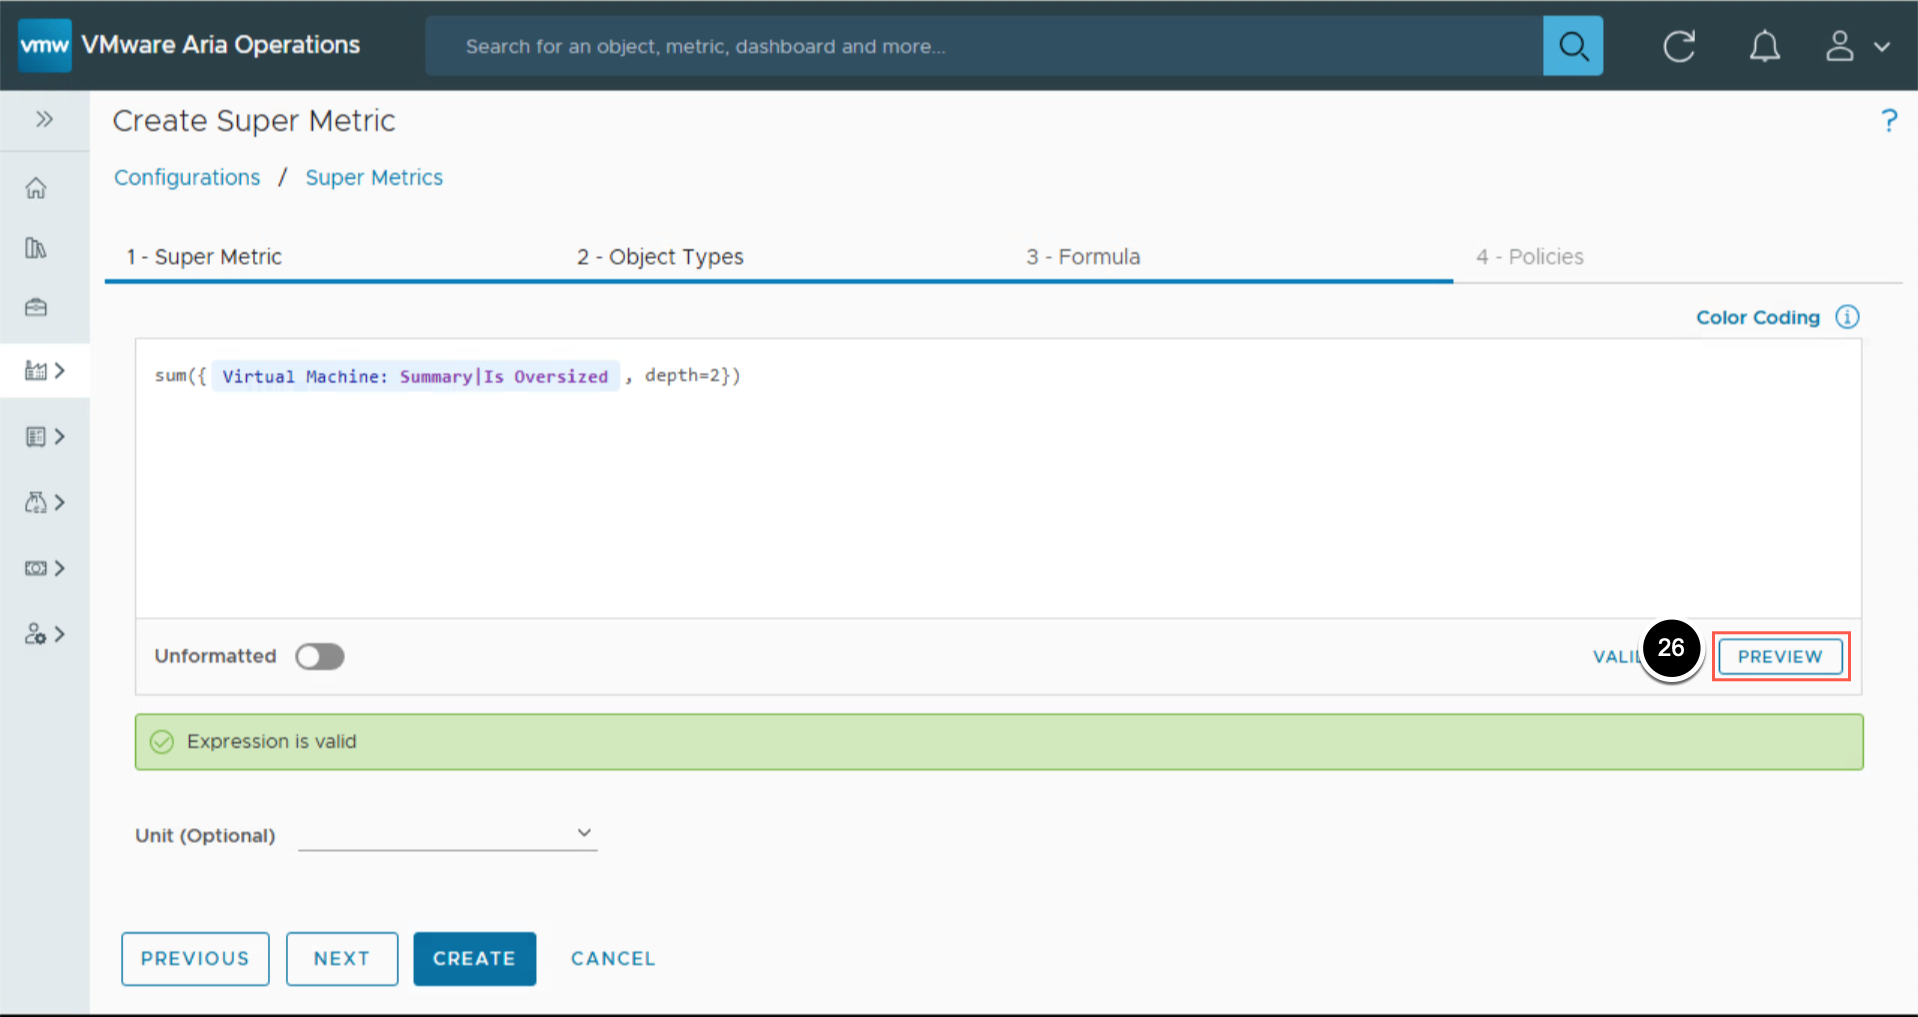Expand the left navigation panel
1918x1017 pixels.
[x=44, y=120]
